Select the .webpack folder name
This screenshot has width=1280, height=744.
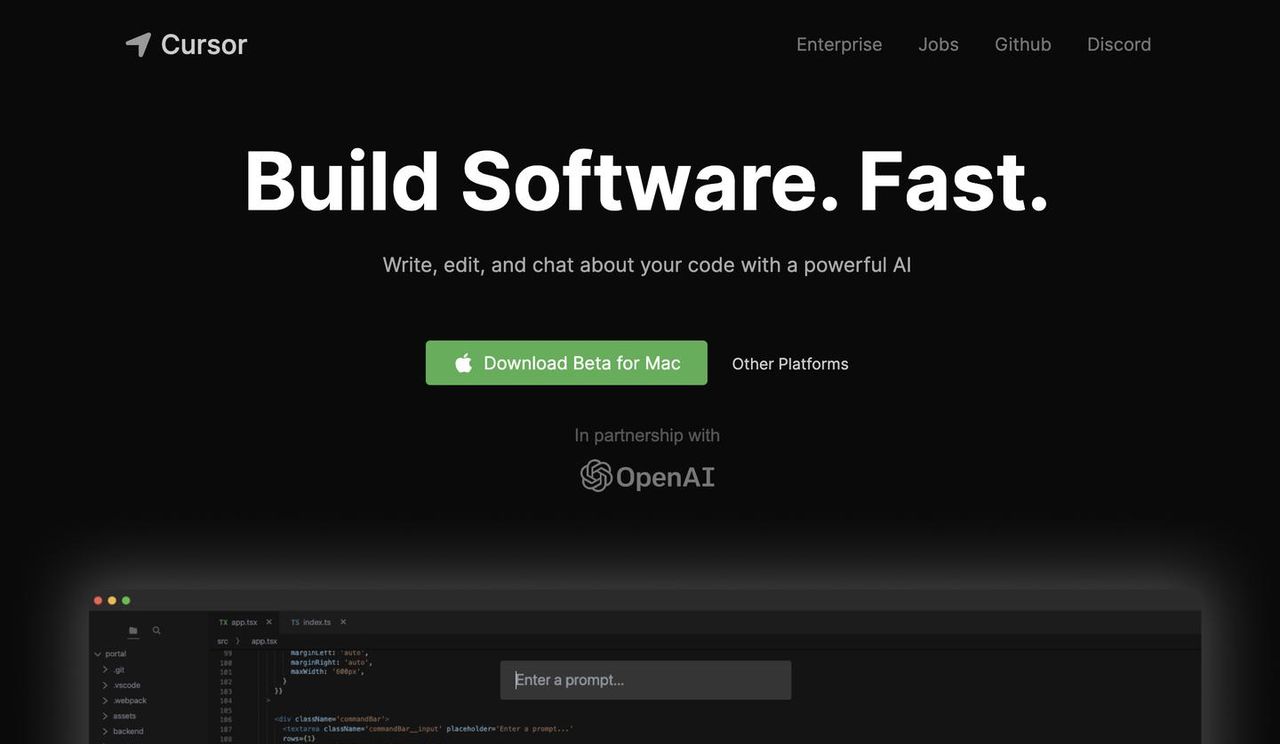click(130, 701)
